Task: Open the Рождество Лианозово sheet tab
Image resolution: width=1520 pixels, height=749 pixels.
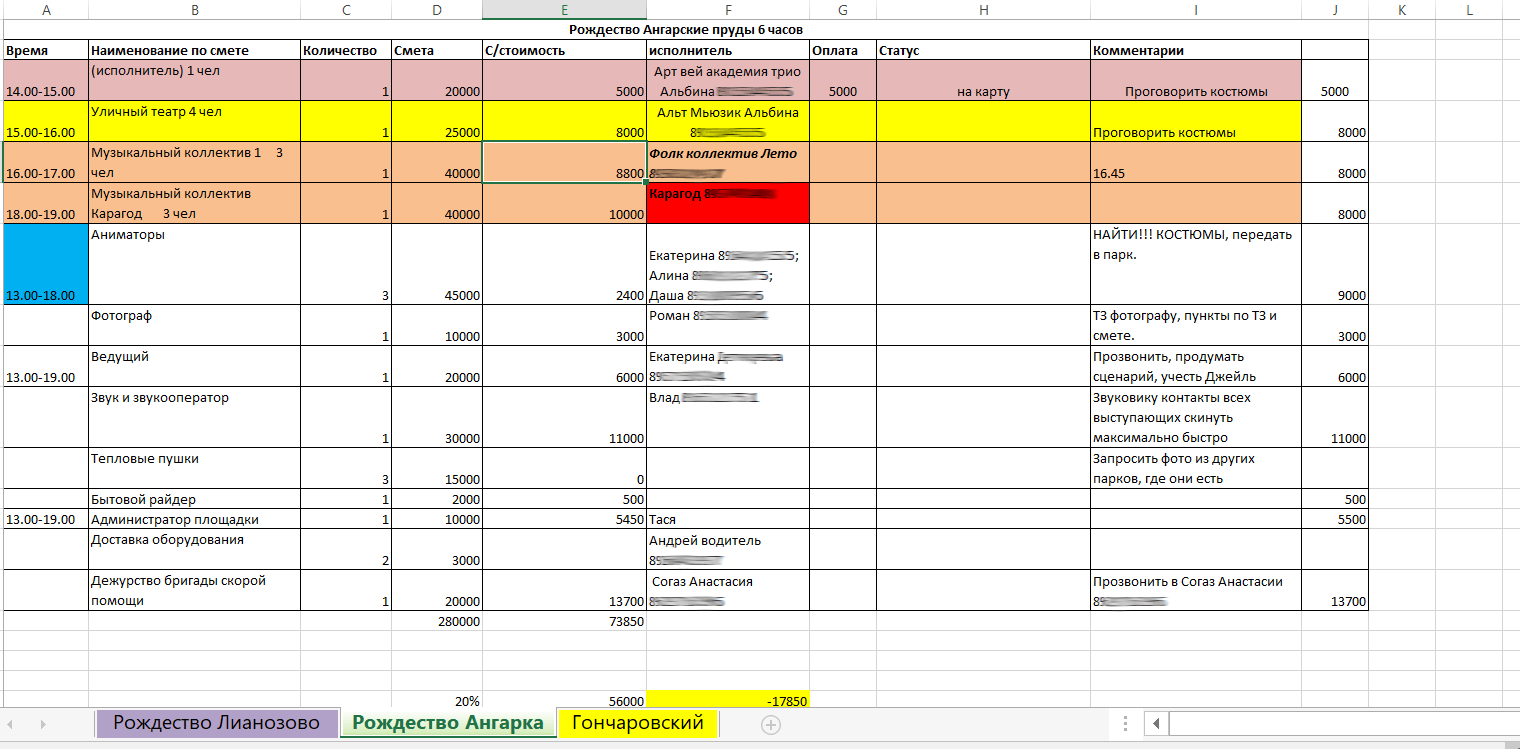Action: [x=216, y=723]
